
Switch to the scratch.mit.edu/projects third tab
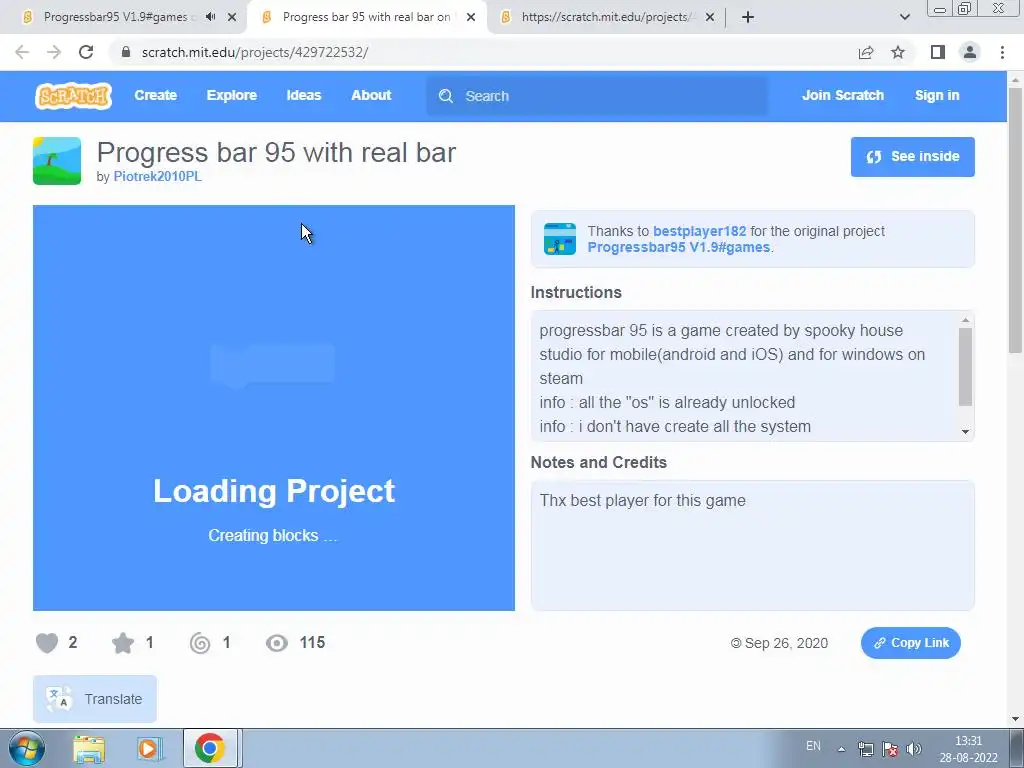point(605,17)
